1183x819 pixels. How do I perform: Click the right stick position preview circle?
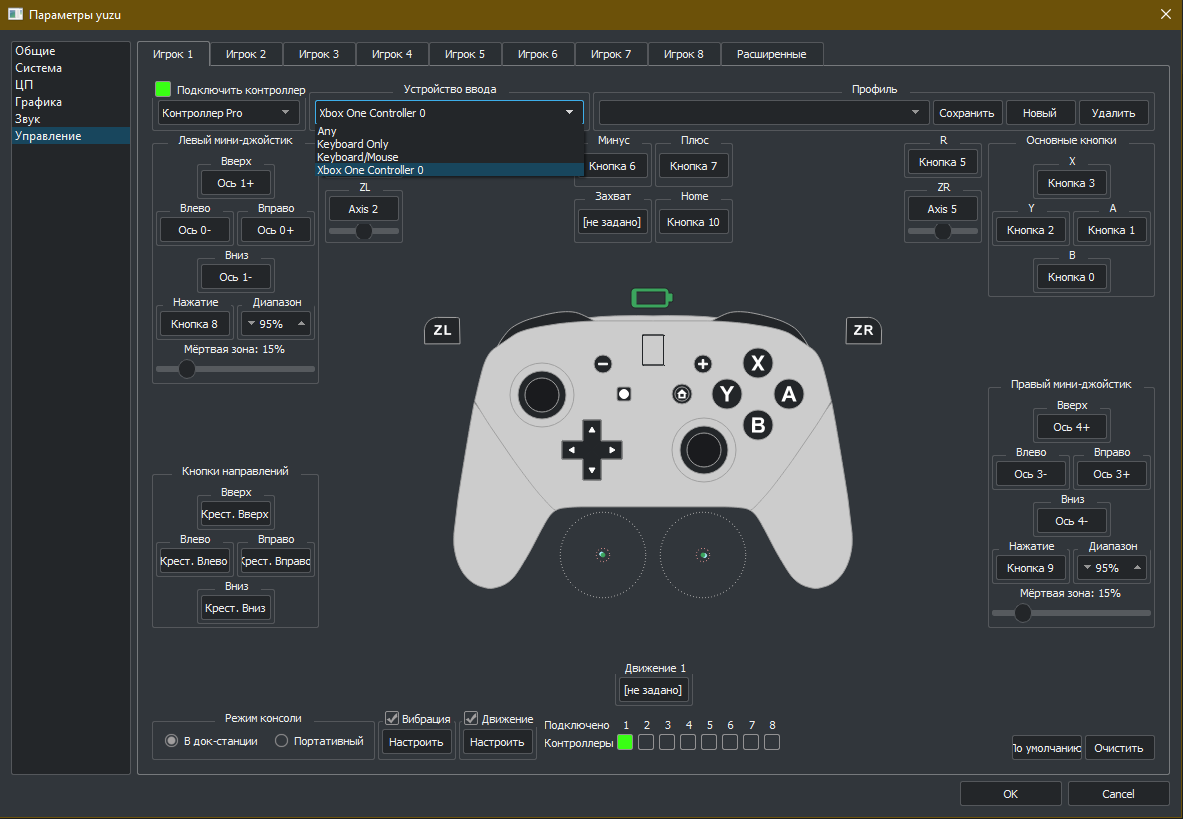click(x=702, y=554)
